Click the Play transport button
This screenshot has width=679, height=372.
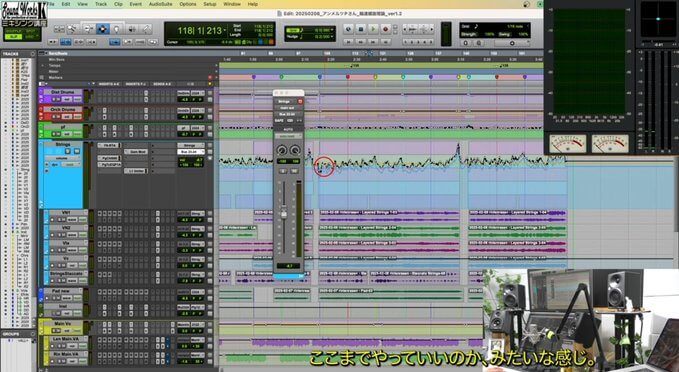[x=373, y=29]
